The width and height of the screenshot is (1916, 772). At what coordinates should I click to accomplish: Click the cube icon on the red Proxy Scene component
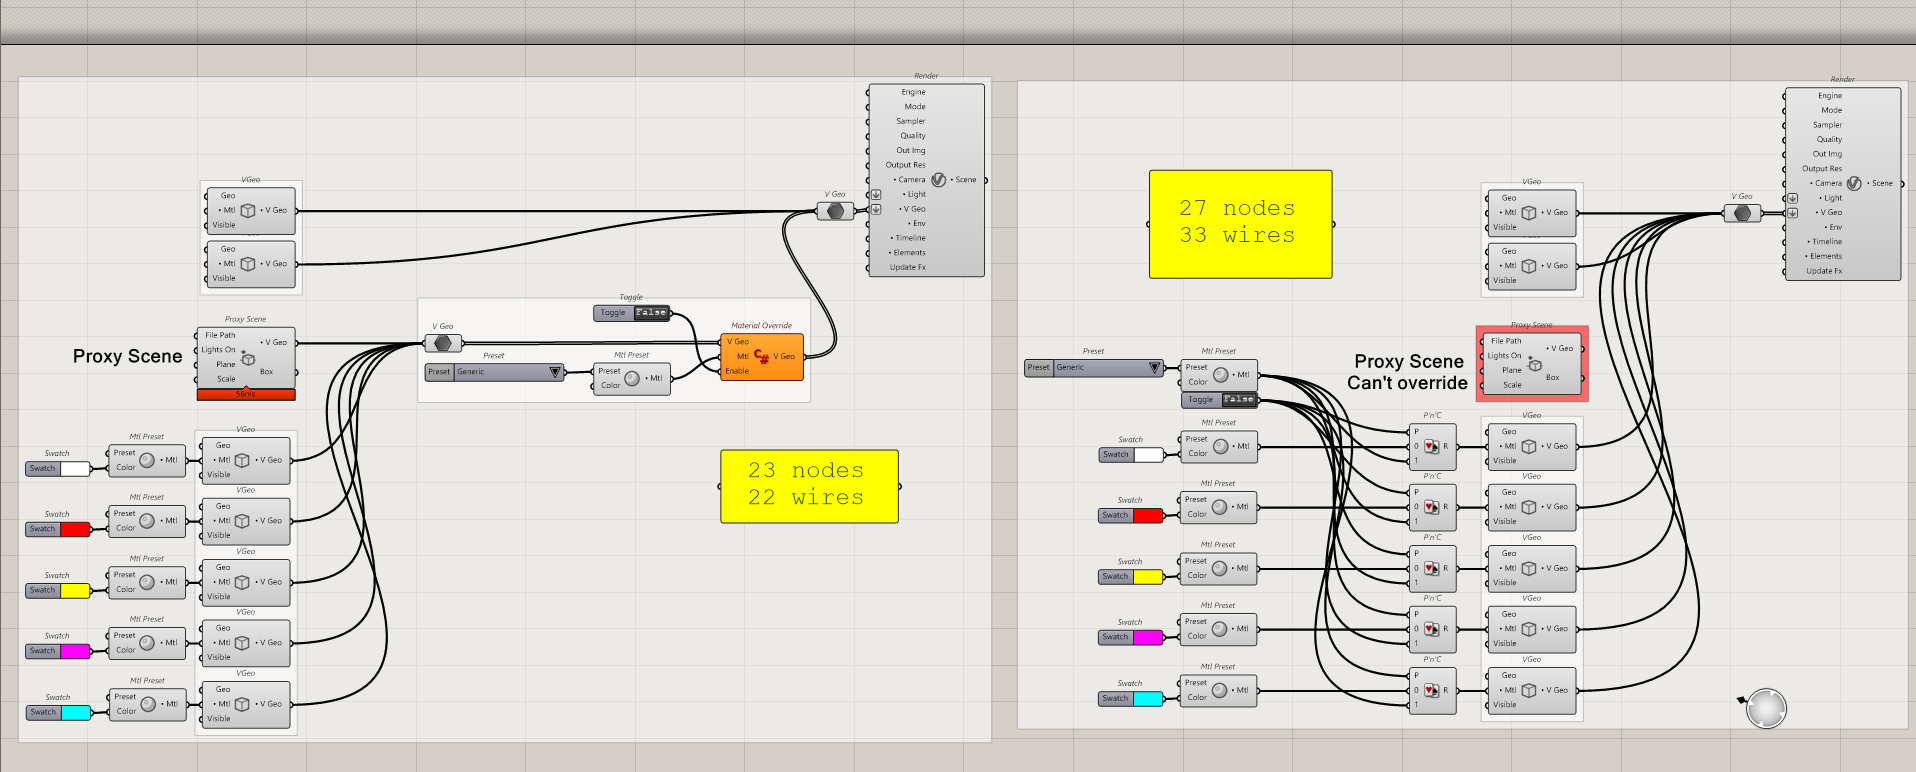(1535, 364)
